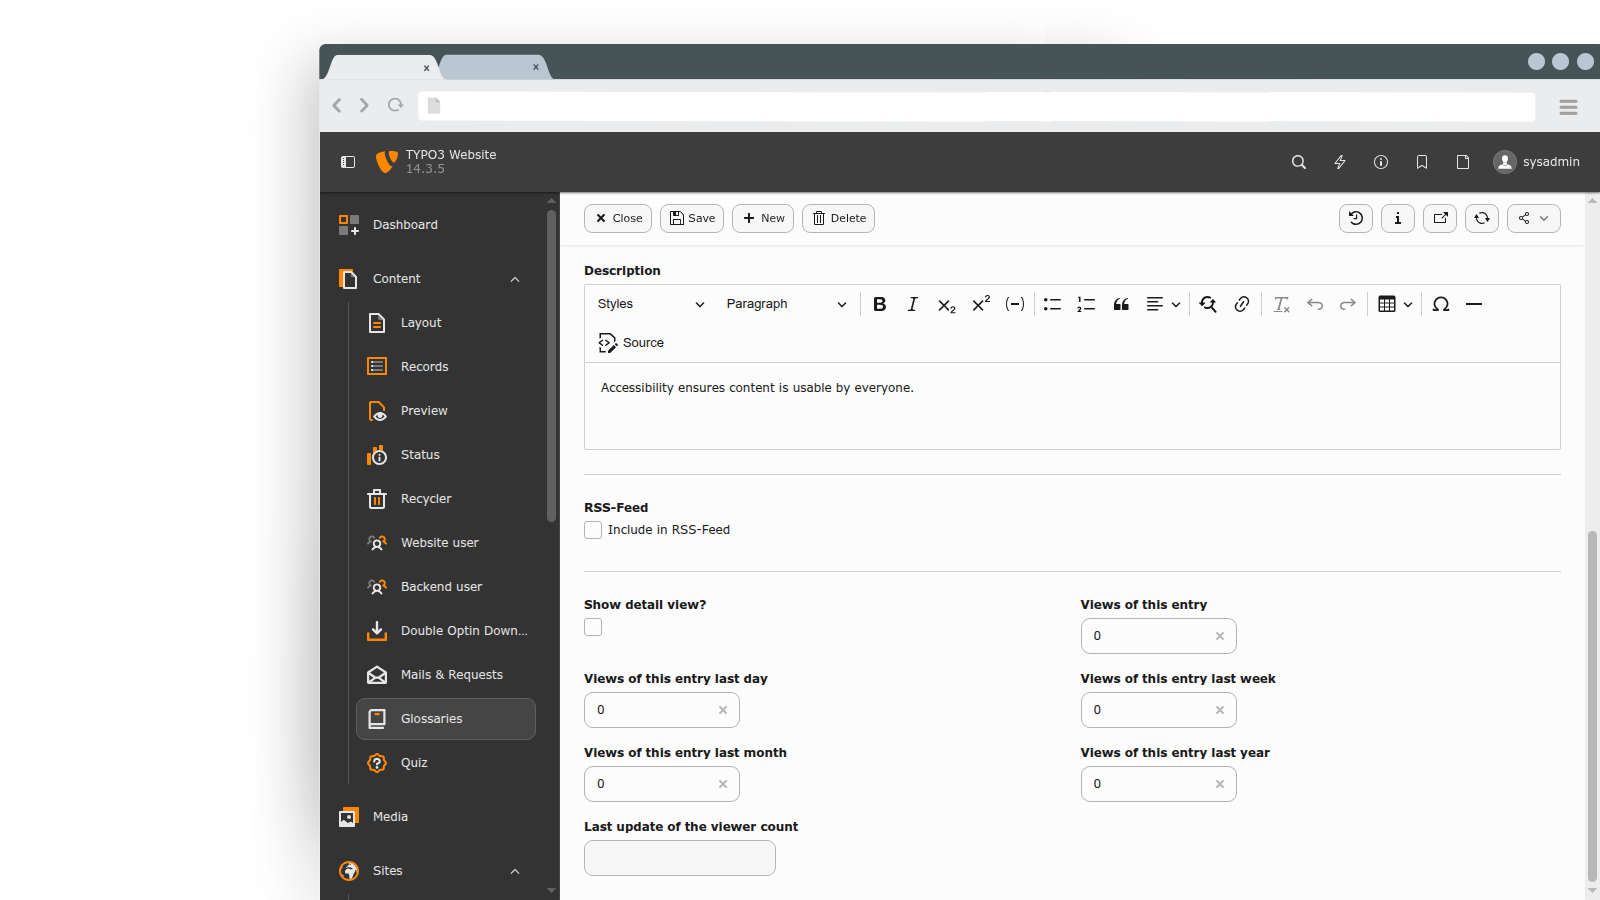The image size is (1600, 900).
Task: Open the Records module
Action: pyautogui.click(x=446, y=367)
